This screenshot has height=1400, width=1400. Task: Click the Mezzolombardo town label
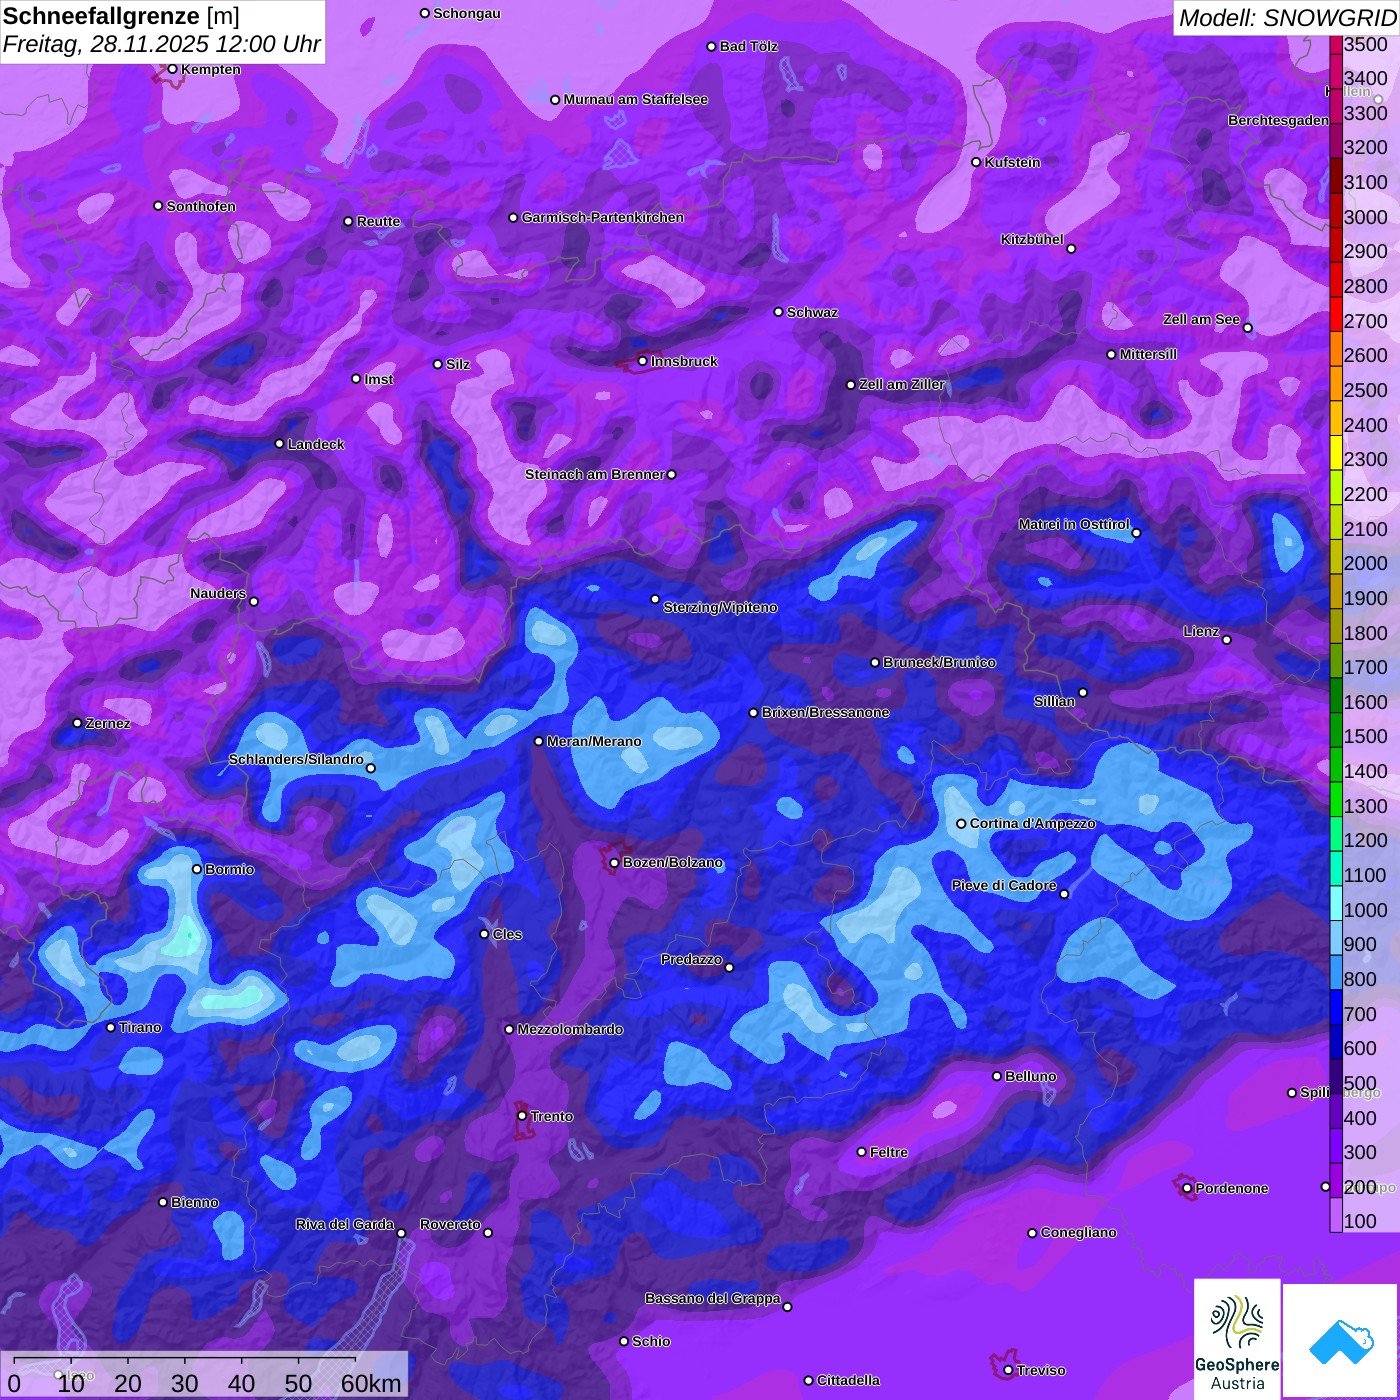point(570,1029)
